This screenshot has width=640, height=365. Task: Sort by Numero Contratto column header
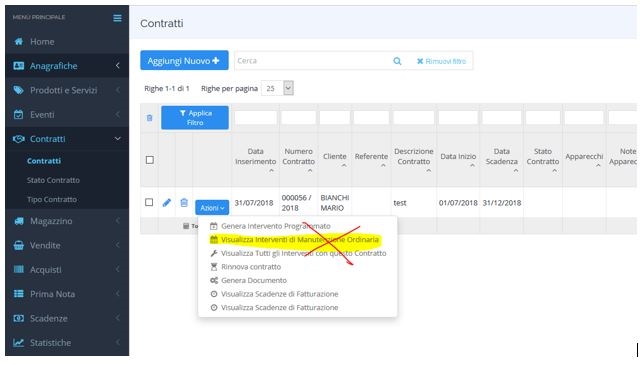coord(298,156)
